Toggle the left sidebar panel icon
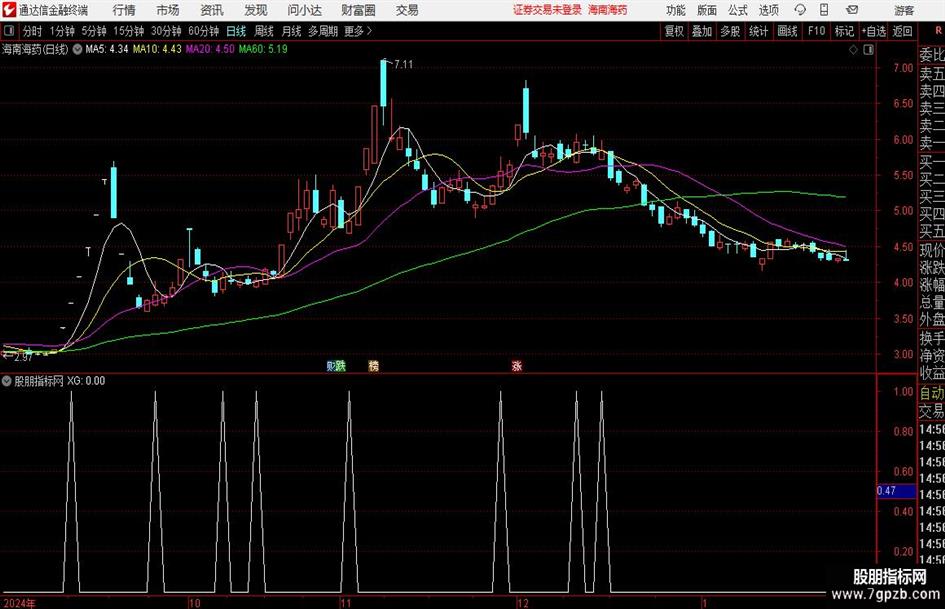This screenshot has width=945, height=609. (x=8, y=31)
